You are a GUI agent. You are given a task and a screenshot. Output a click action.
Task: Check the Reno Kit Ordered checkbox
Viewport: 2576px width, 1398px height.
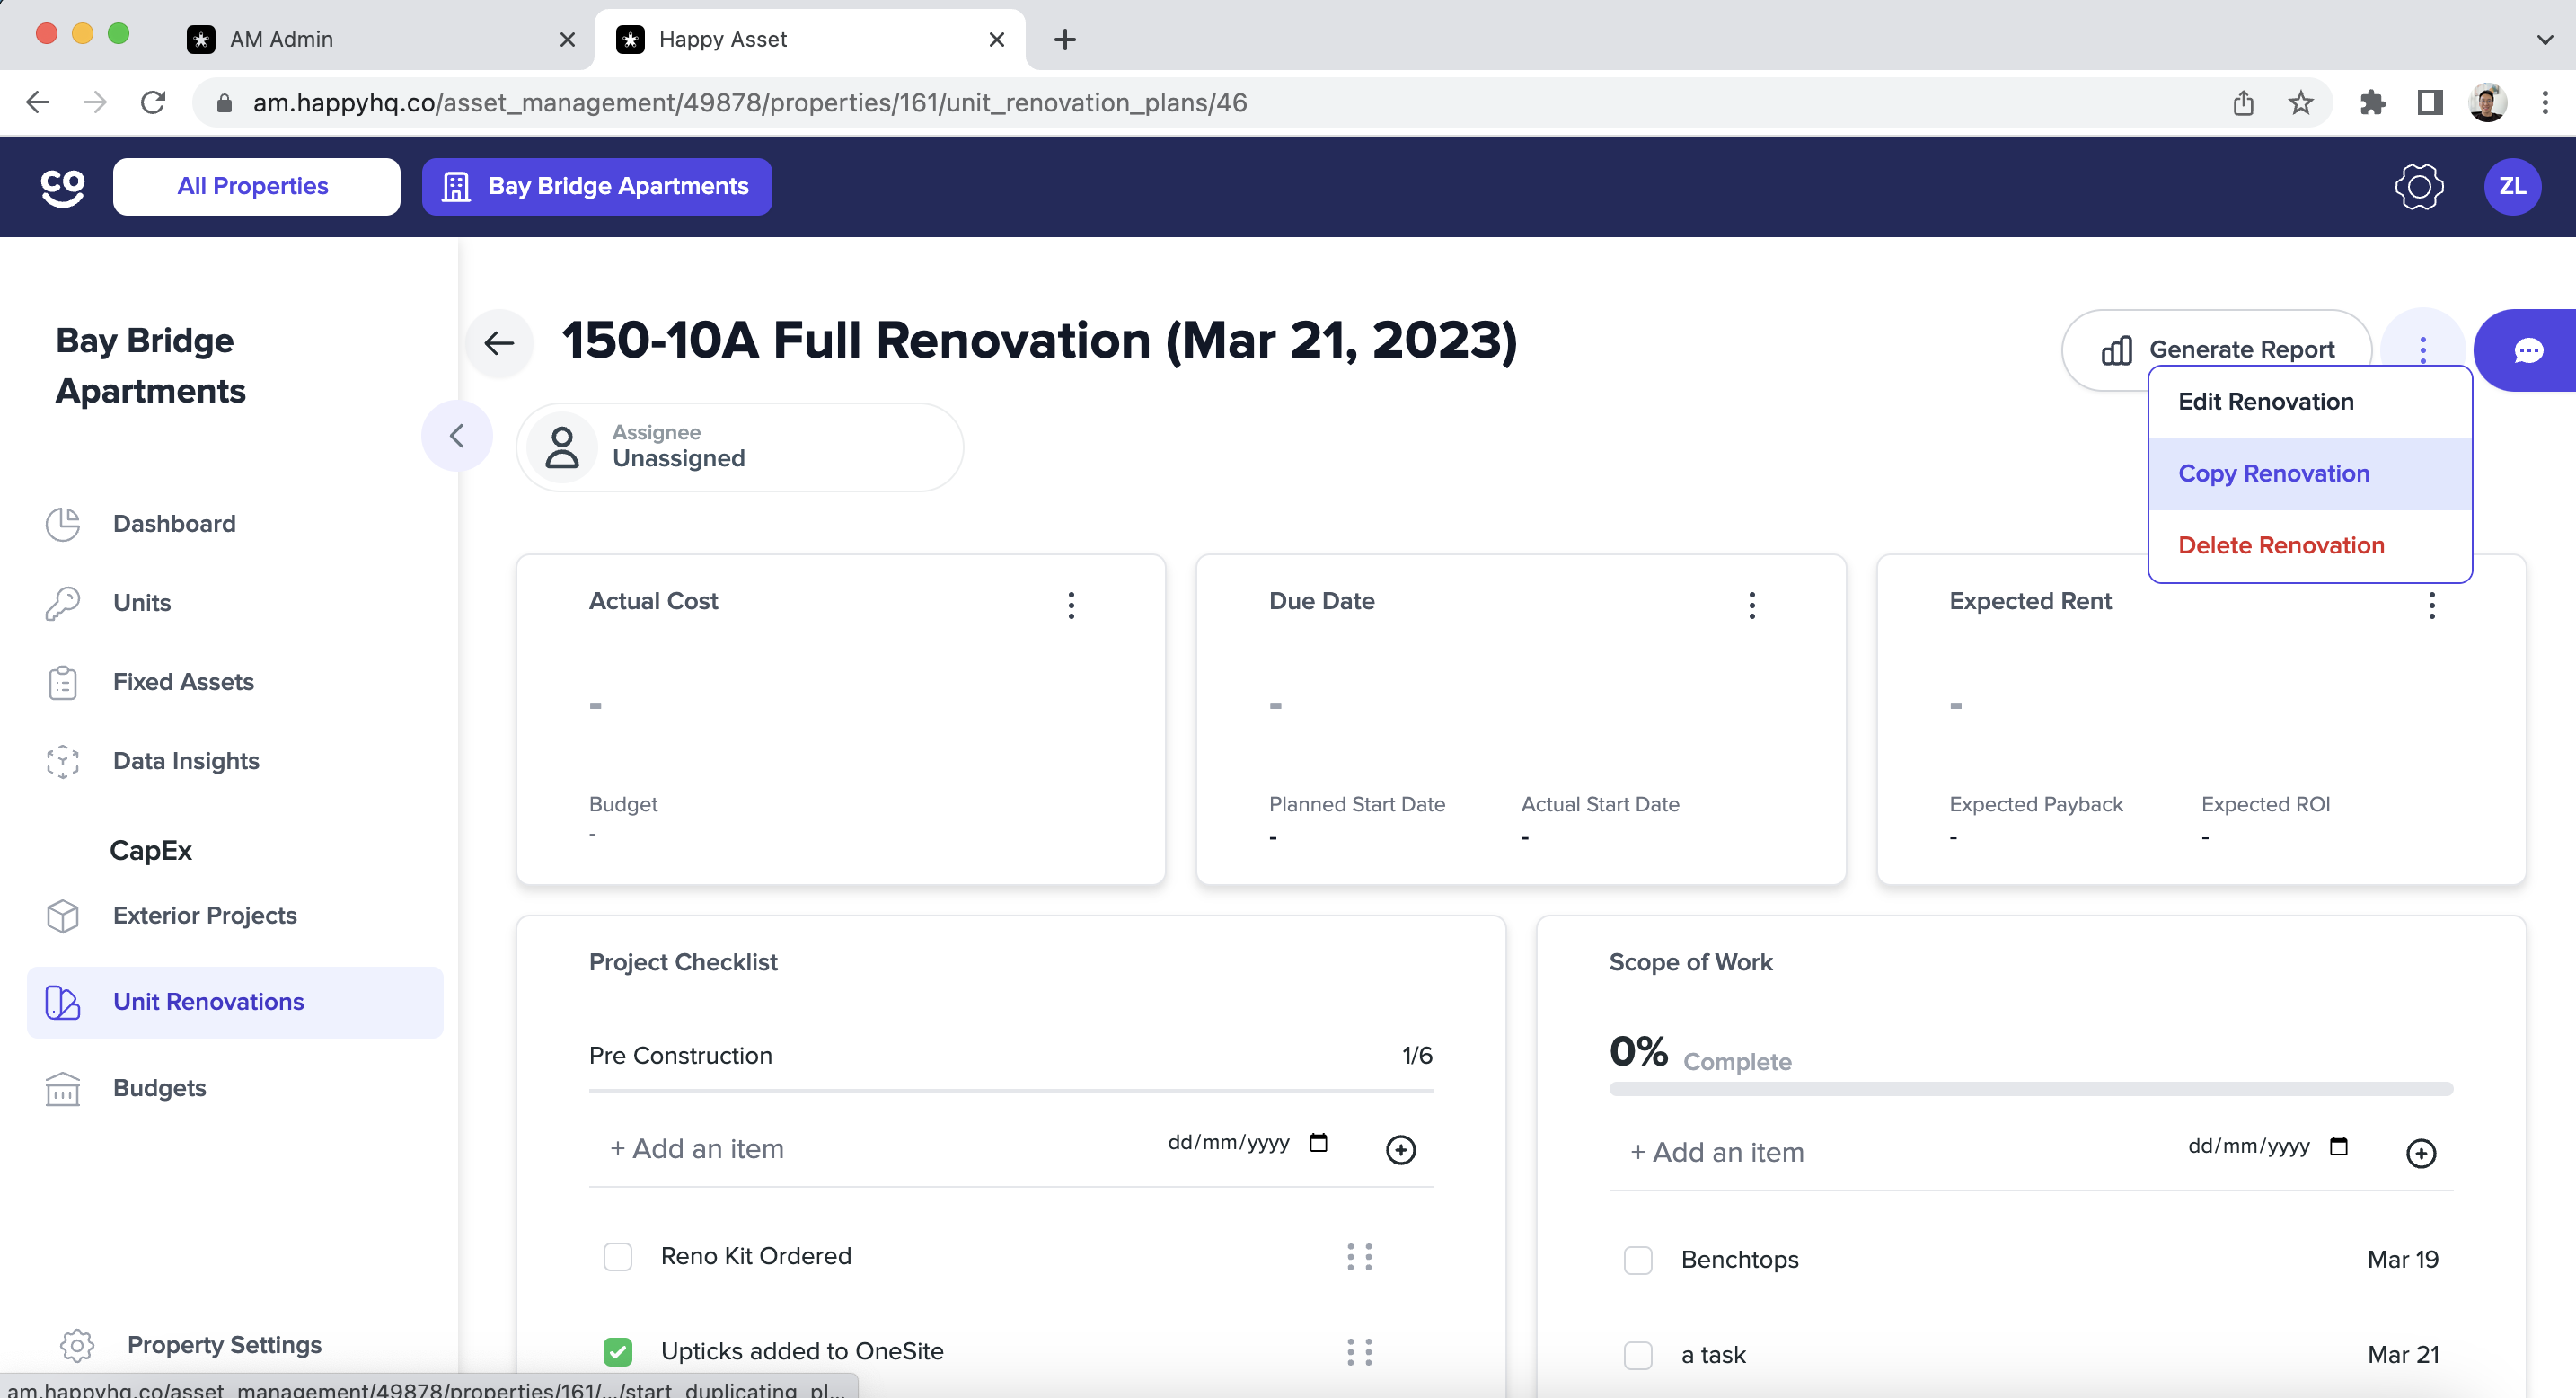click(618, 1257)
